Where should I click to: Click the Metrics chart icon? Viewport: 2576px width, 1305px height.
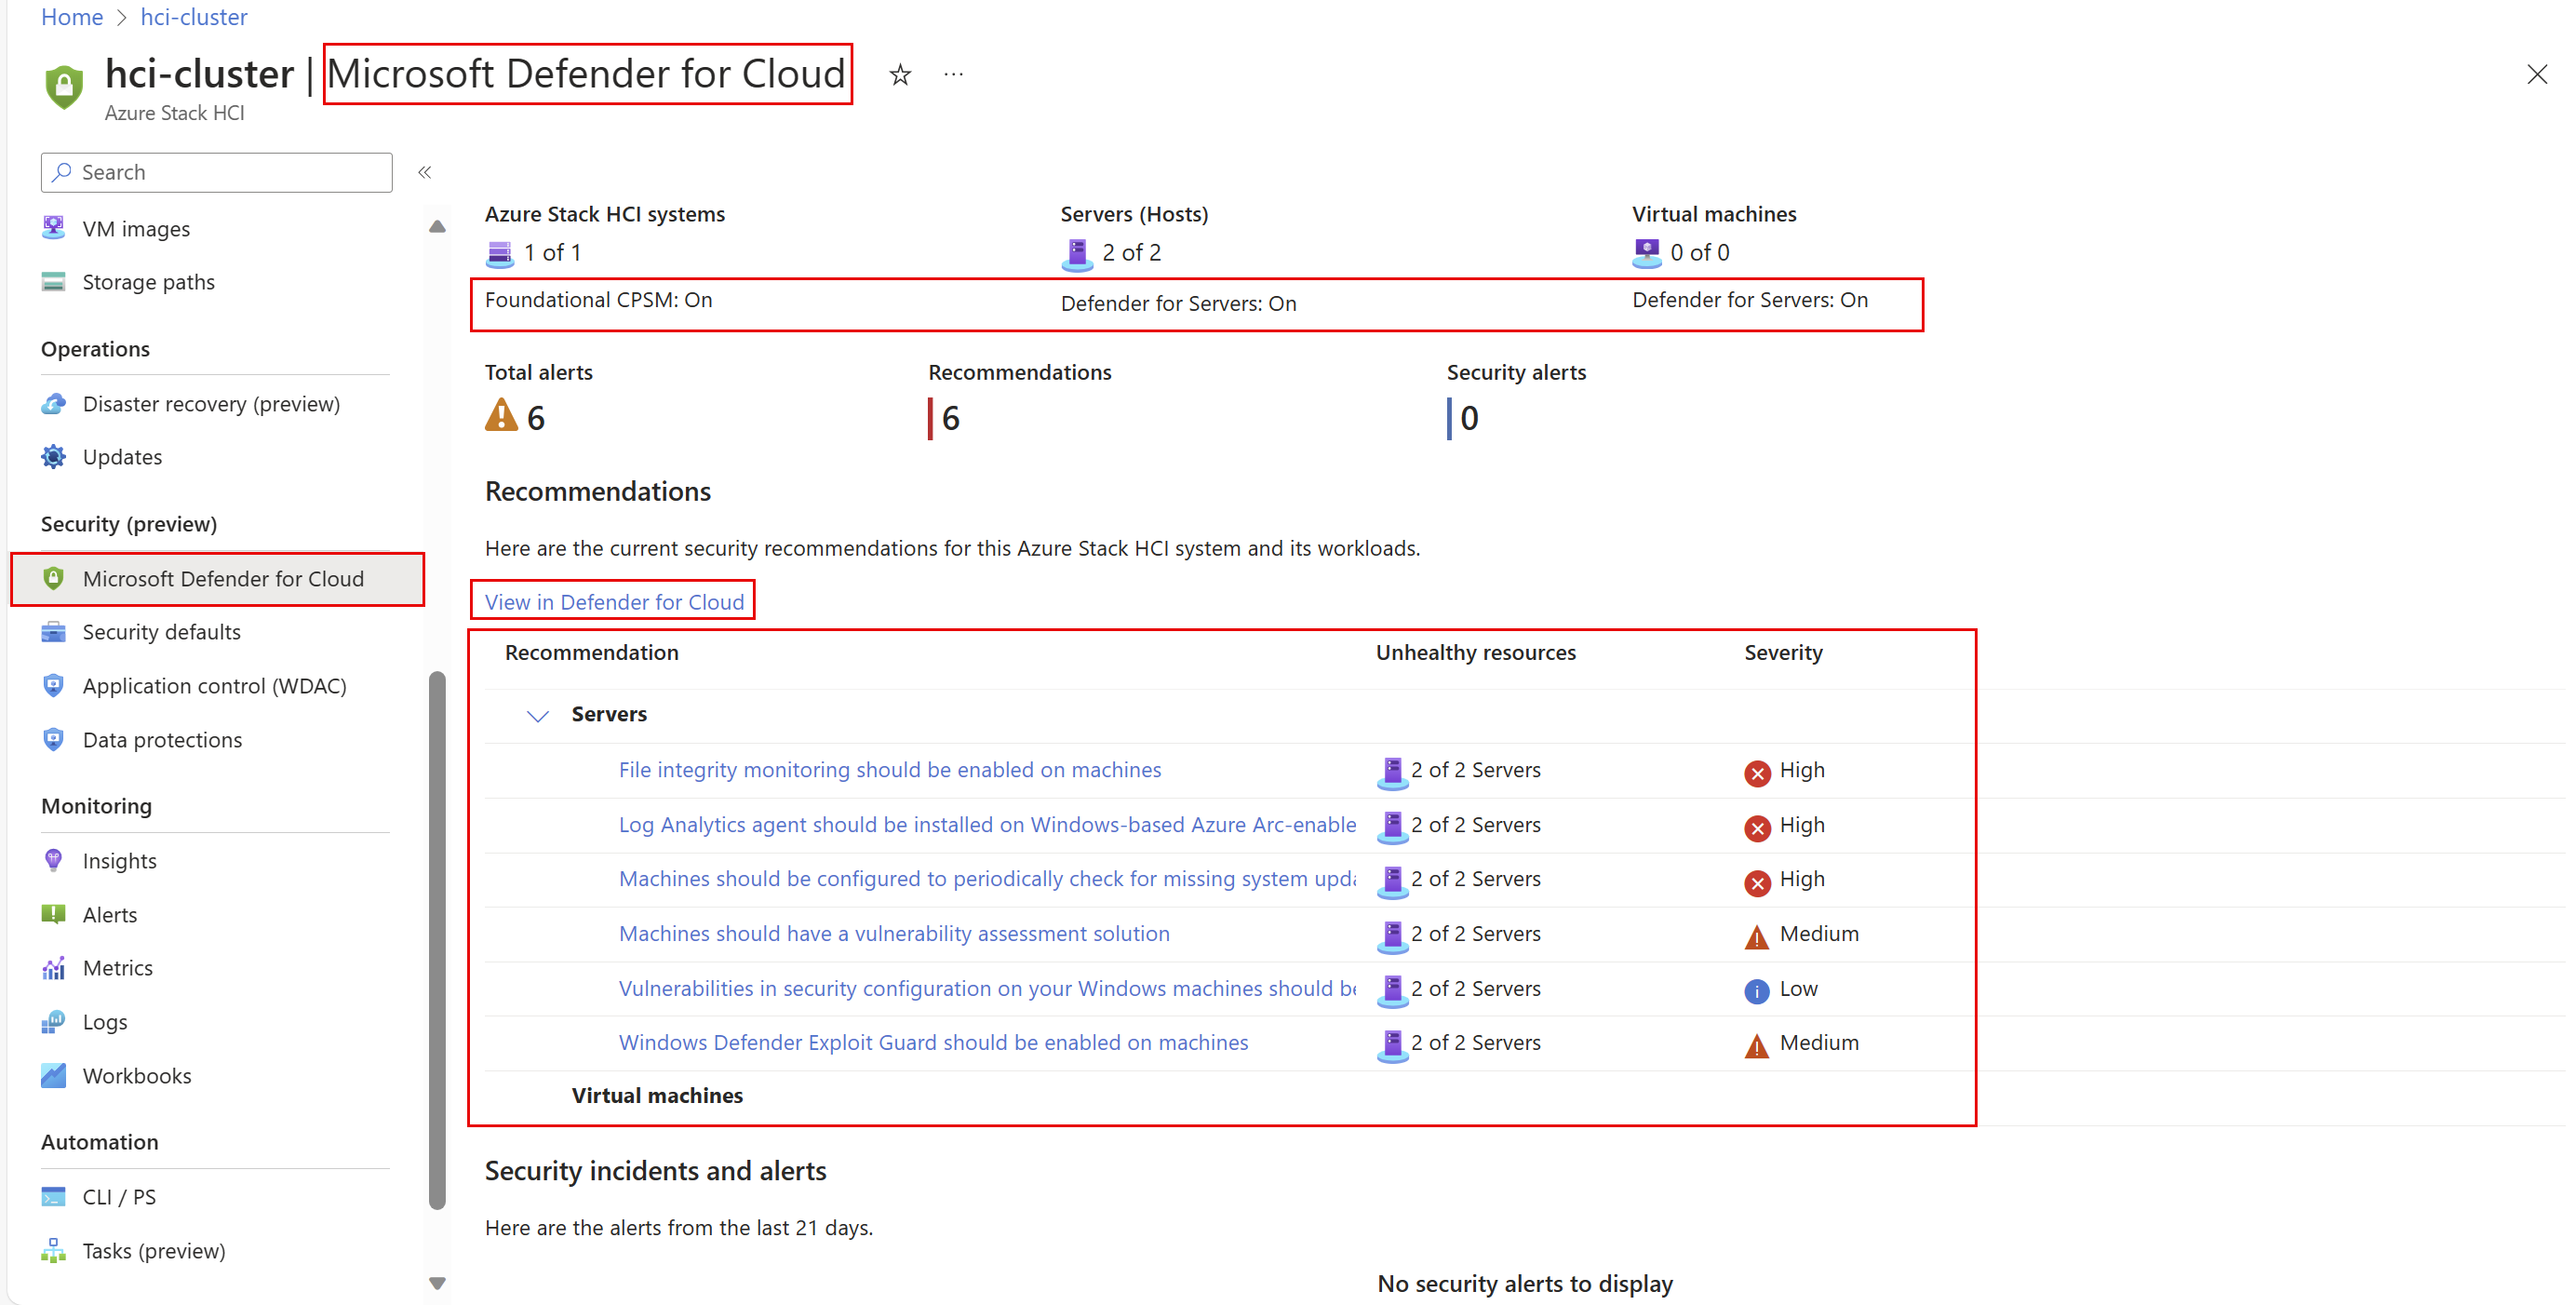(54, 968)
